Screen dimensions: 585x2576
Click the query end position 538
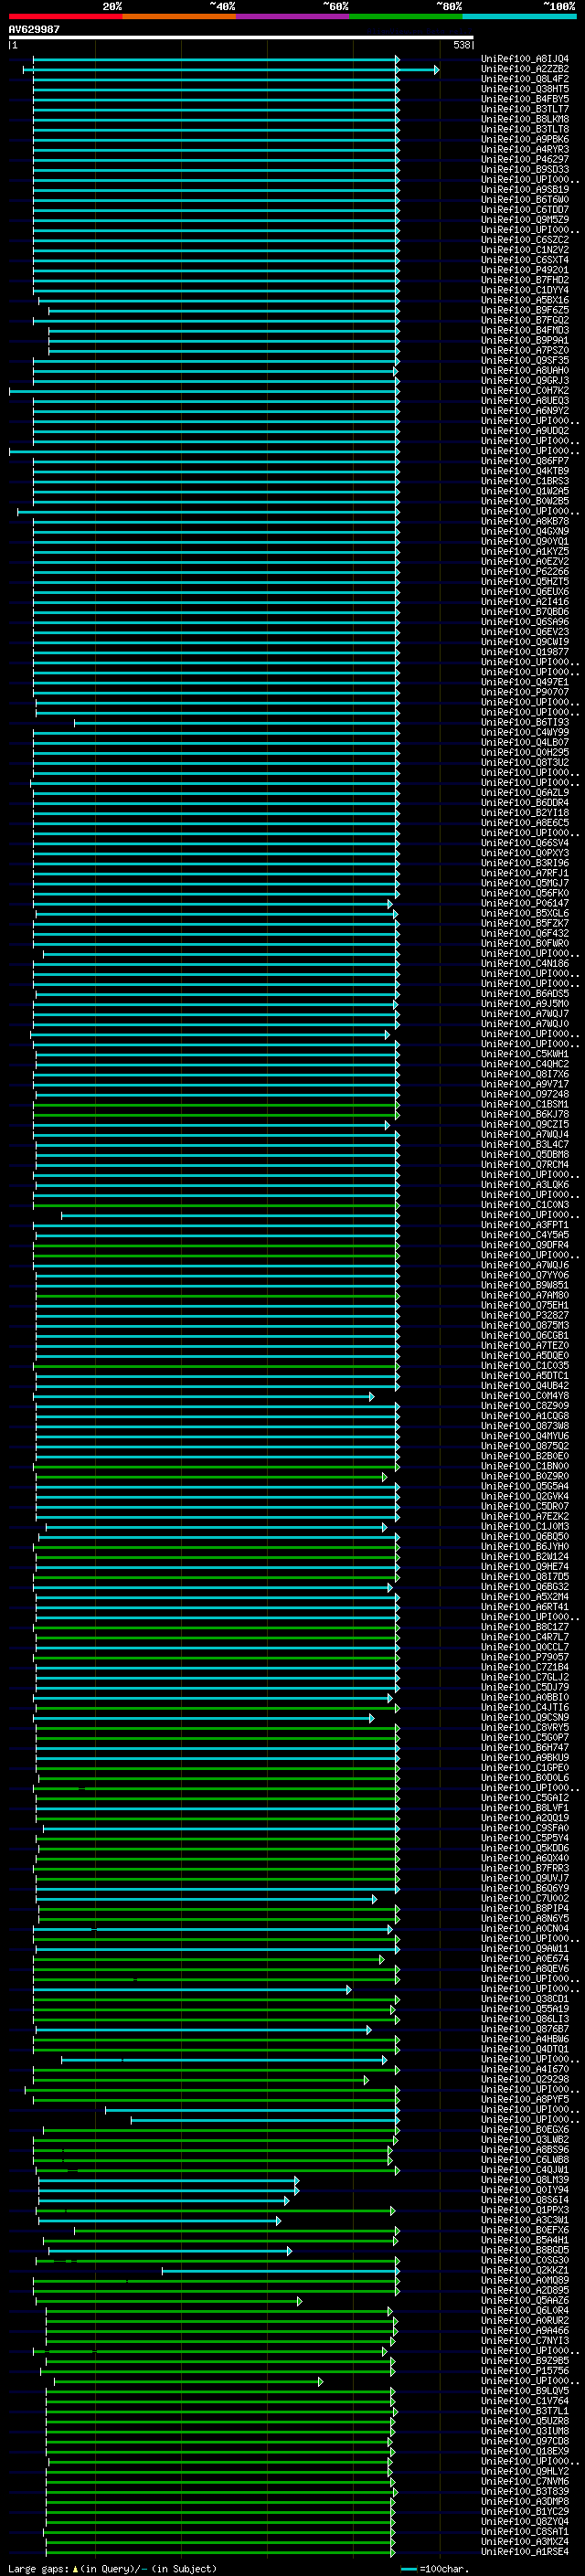[462, 45]
